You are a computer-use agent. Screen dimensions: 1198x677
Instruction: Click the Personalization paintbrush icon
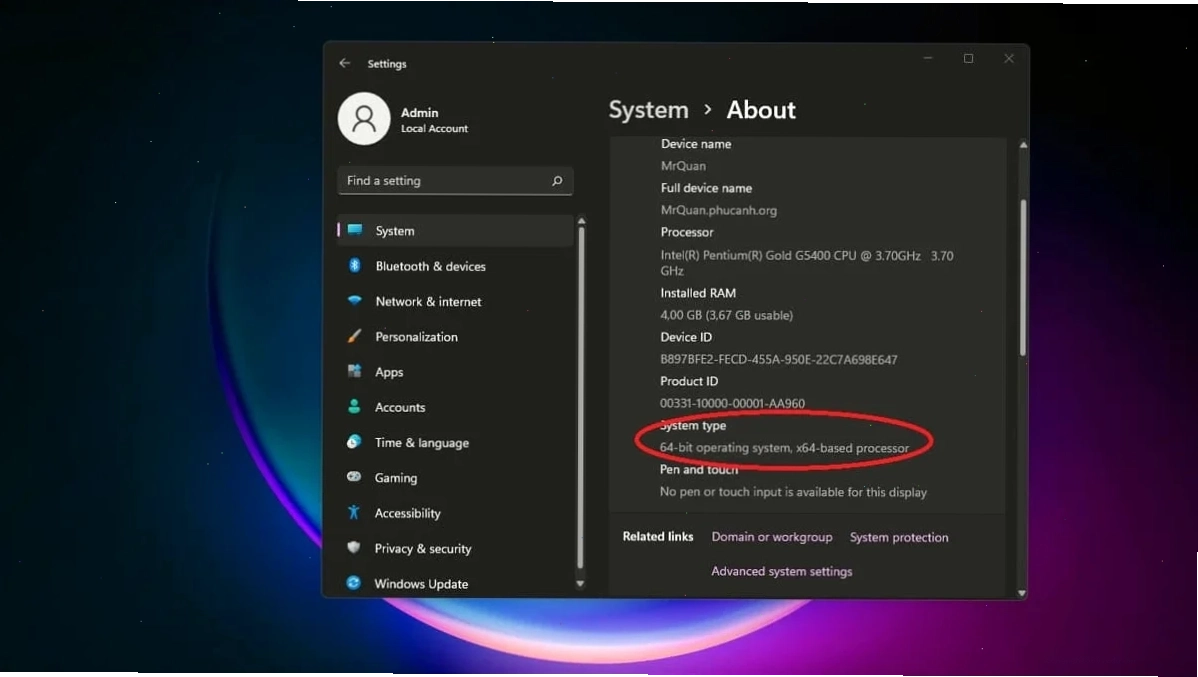355,335
